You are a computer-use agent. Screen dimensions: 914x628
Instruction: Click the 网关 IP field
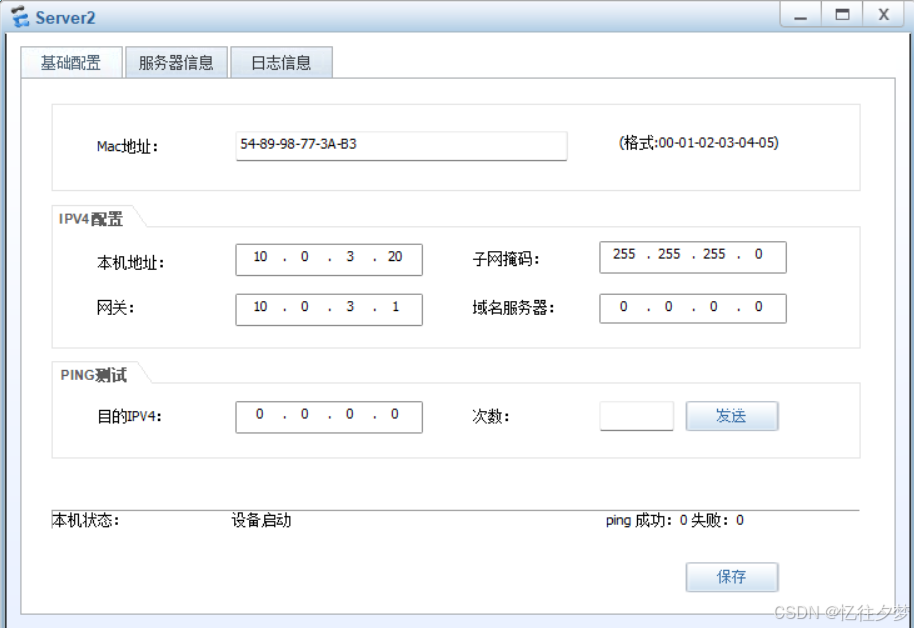tap(329, 310)
